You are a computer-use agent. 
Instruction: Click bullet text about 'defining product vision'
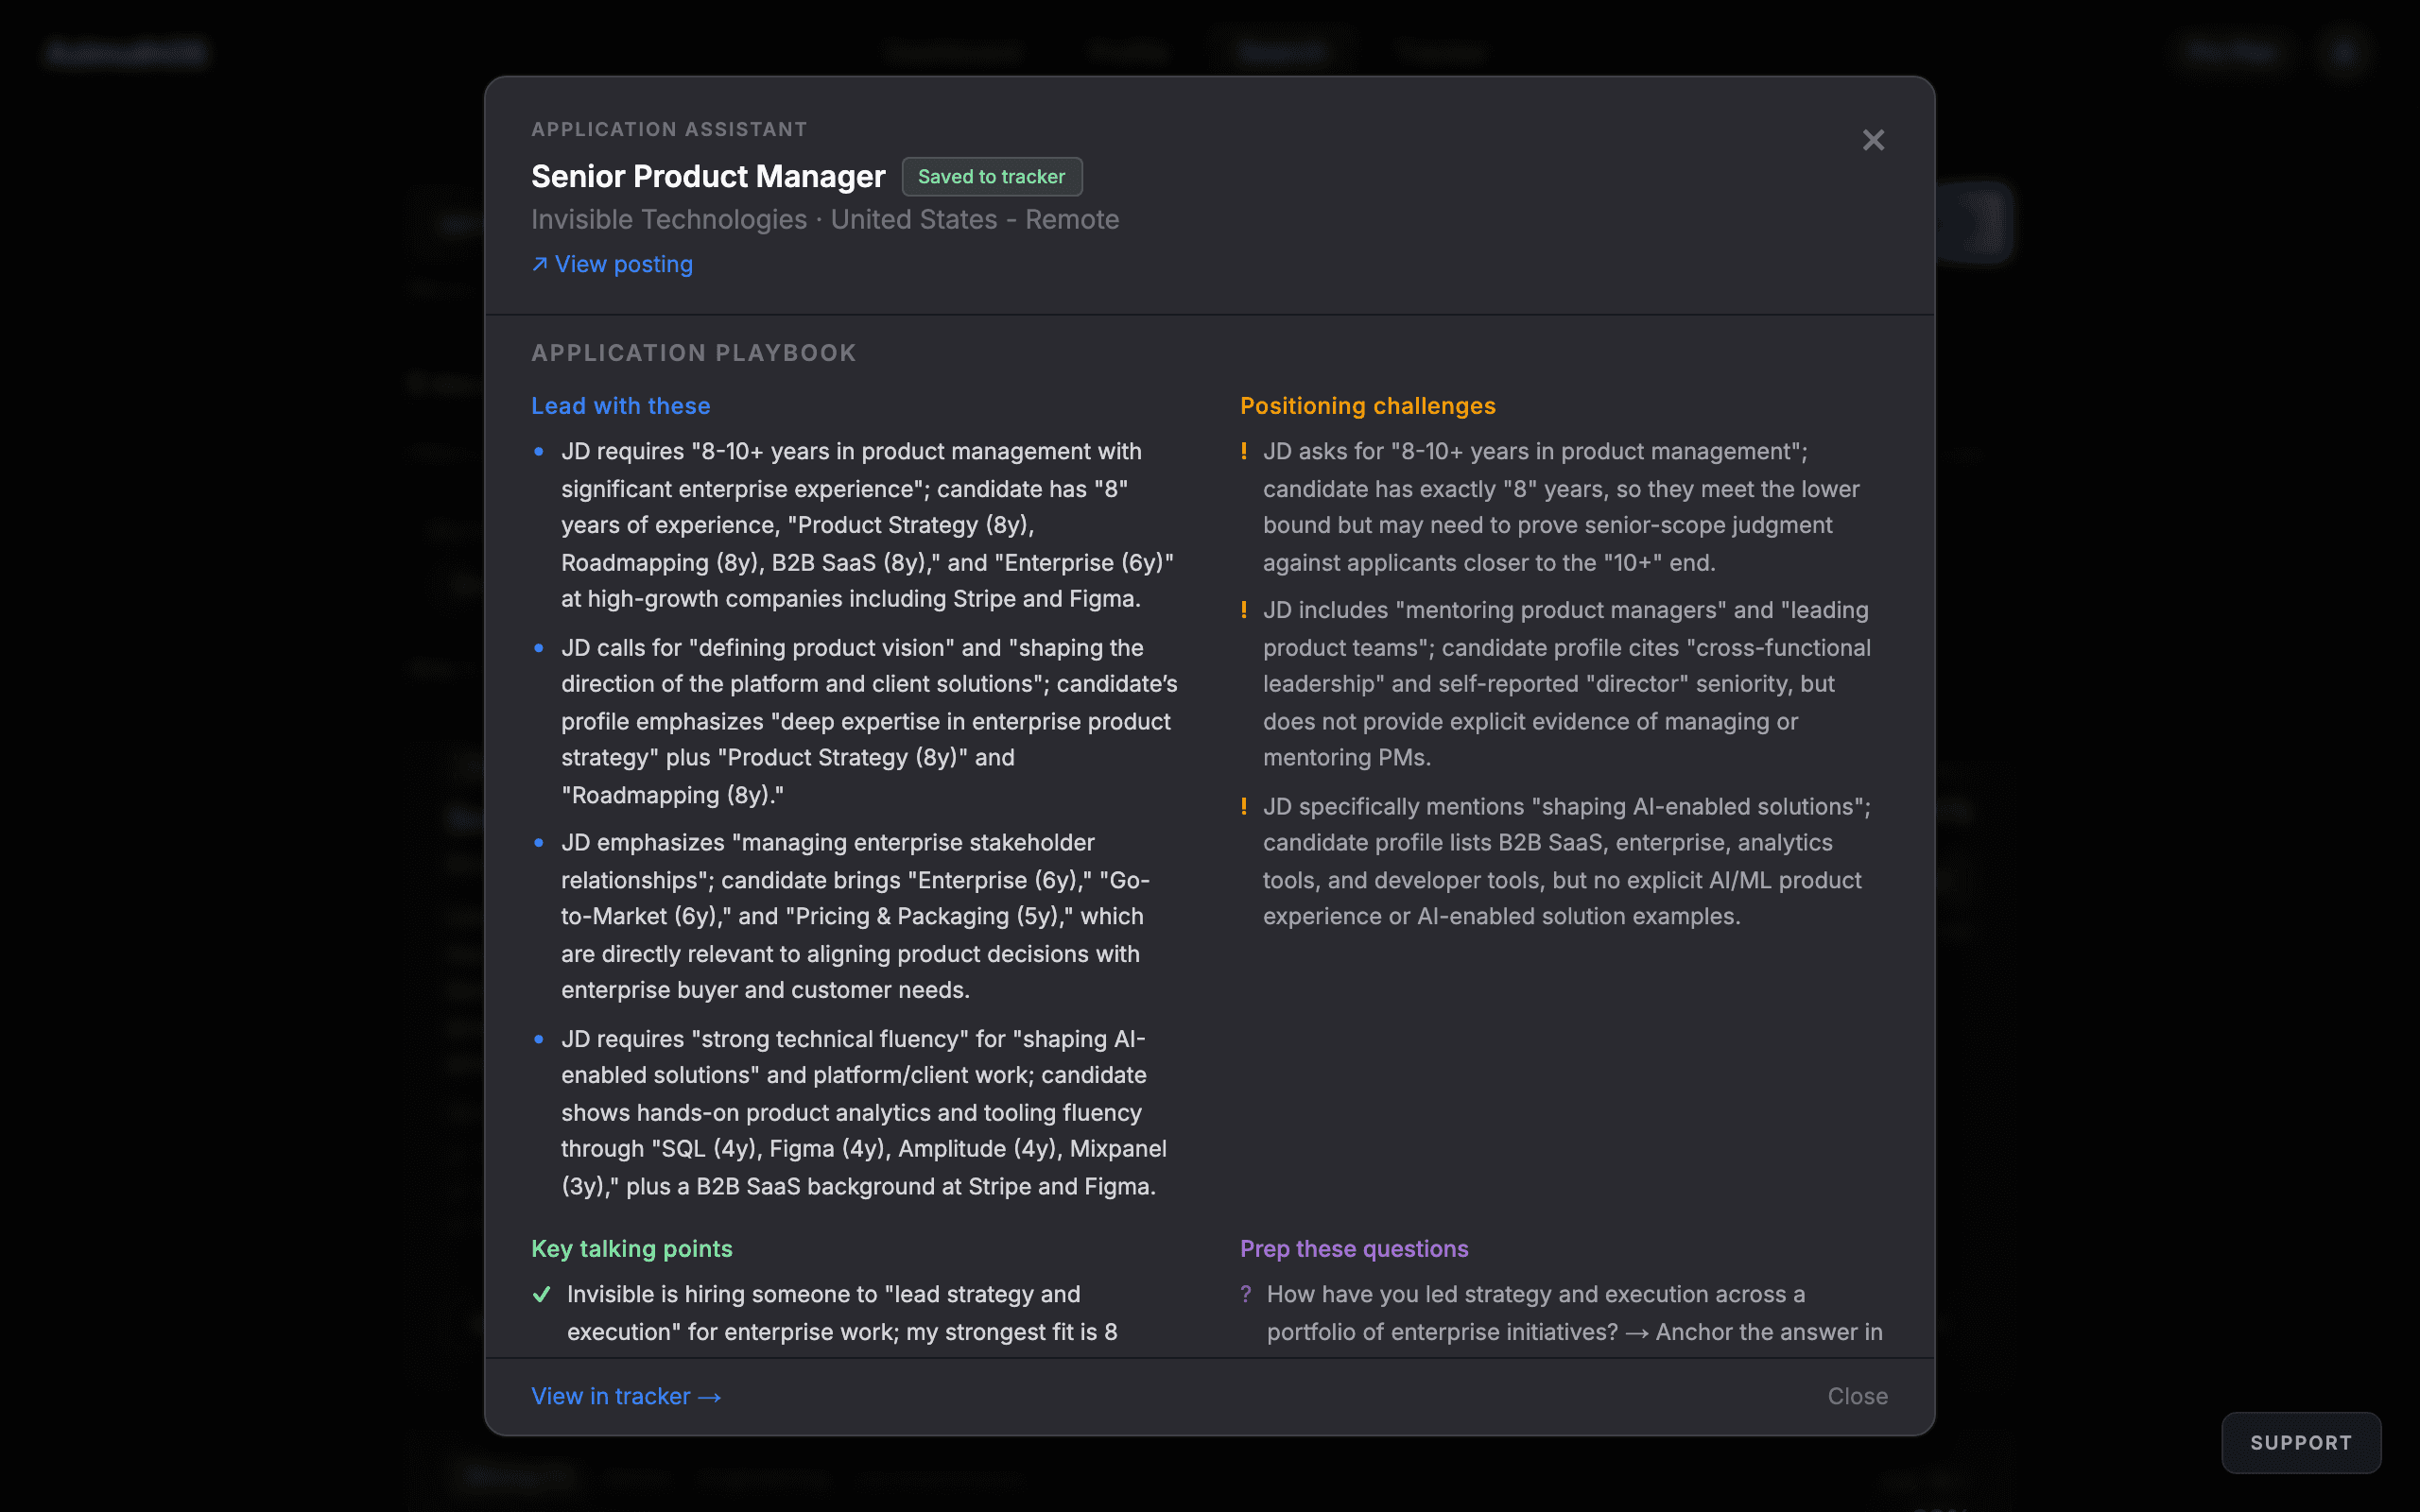870,721
